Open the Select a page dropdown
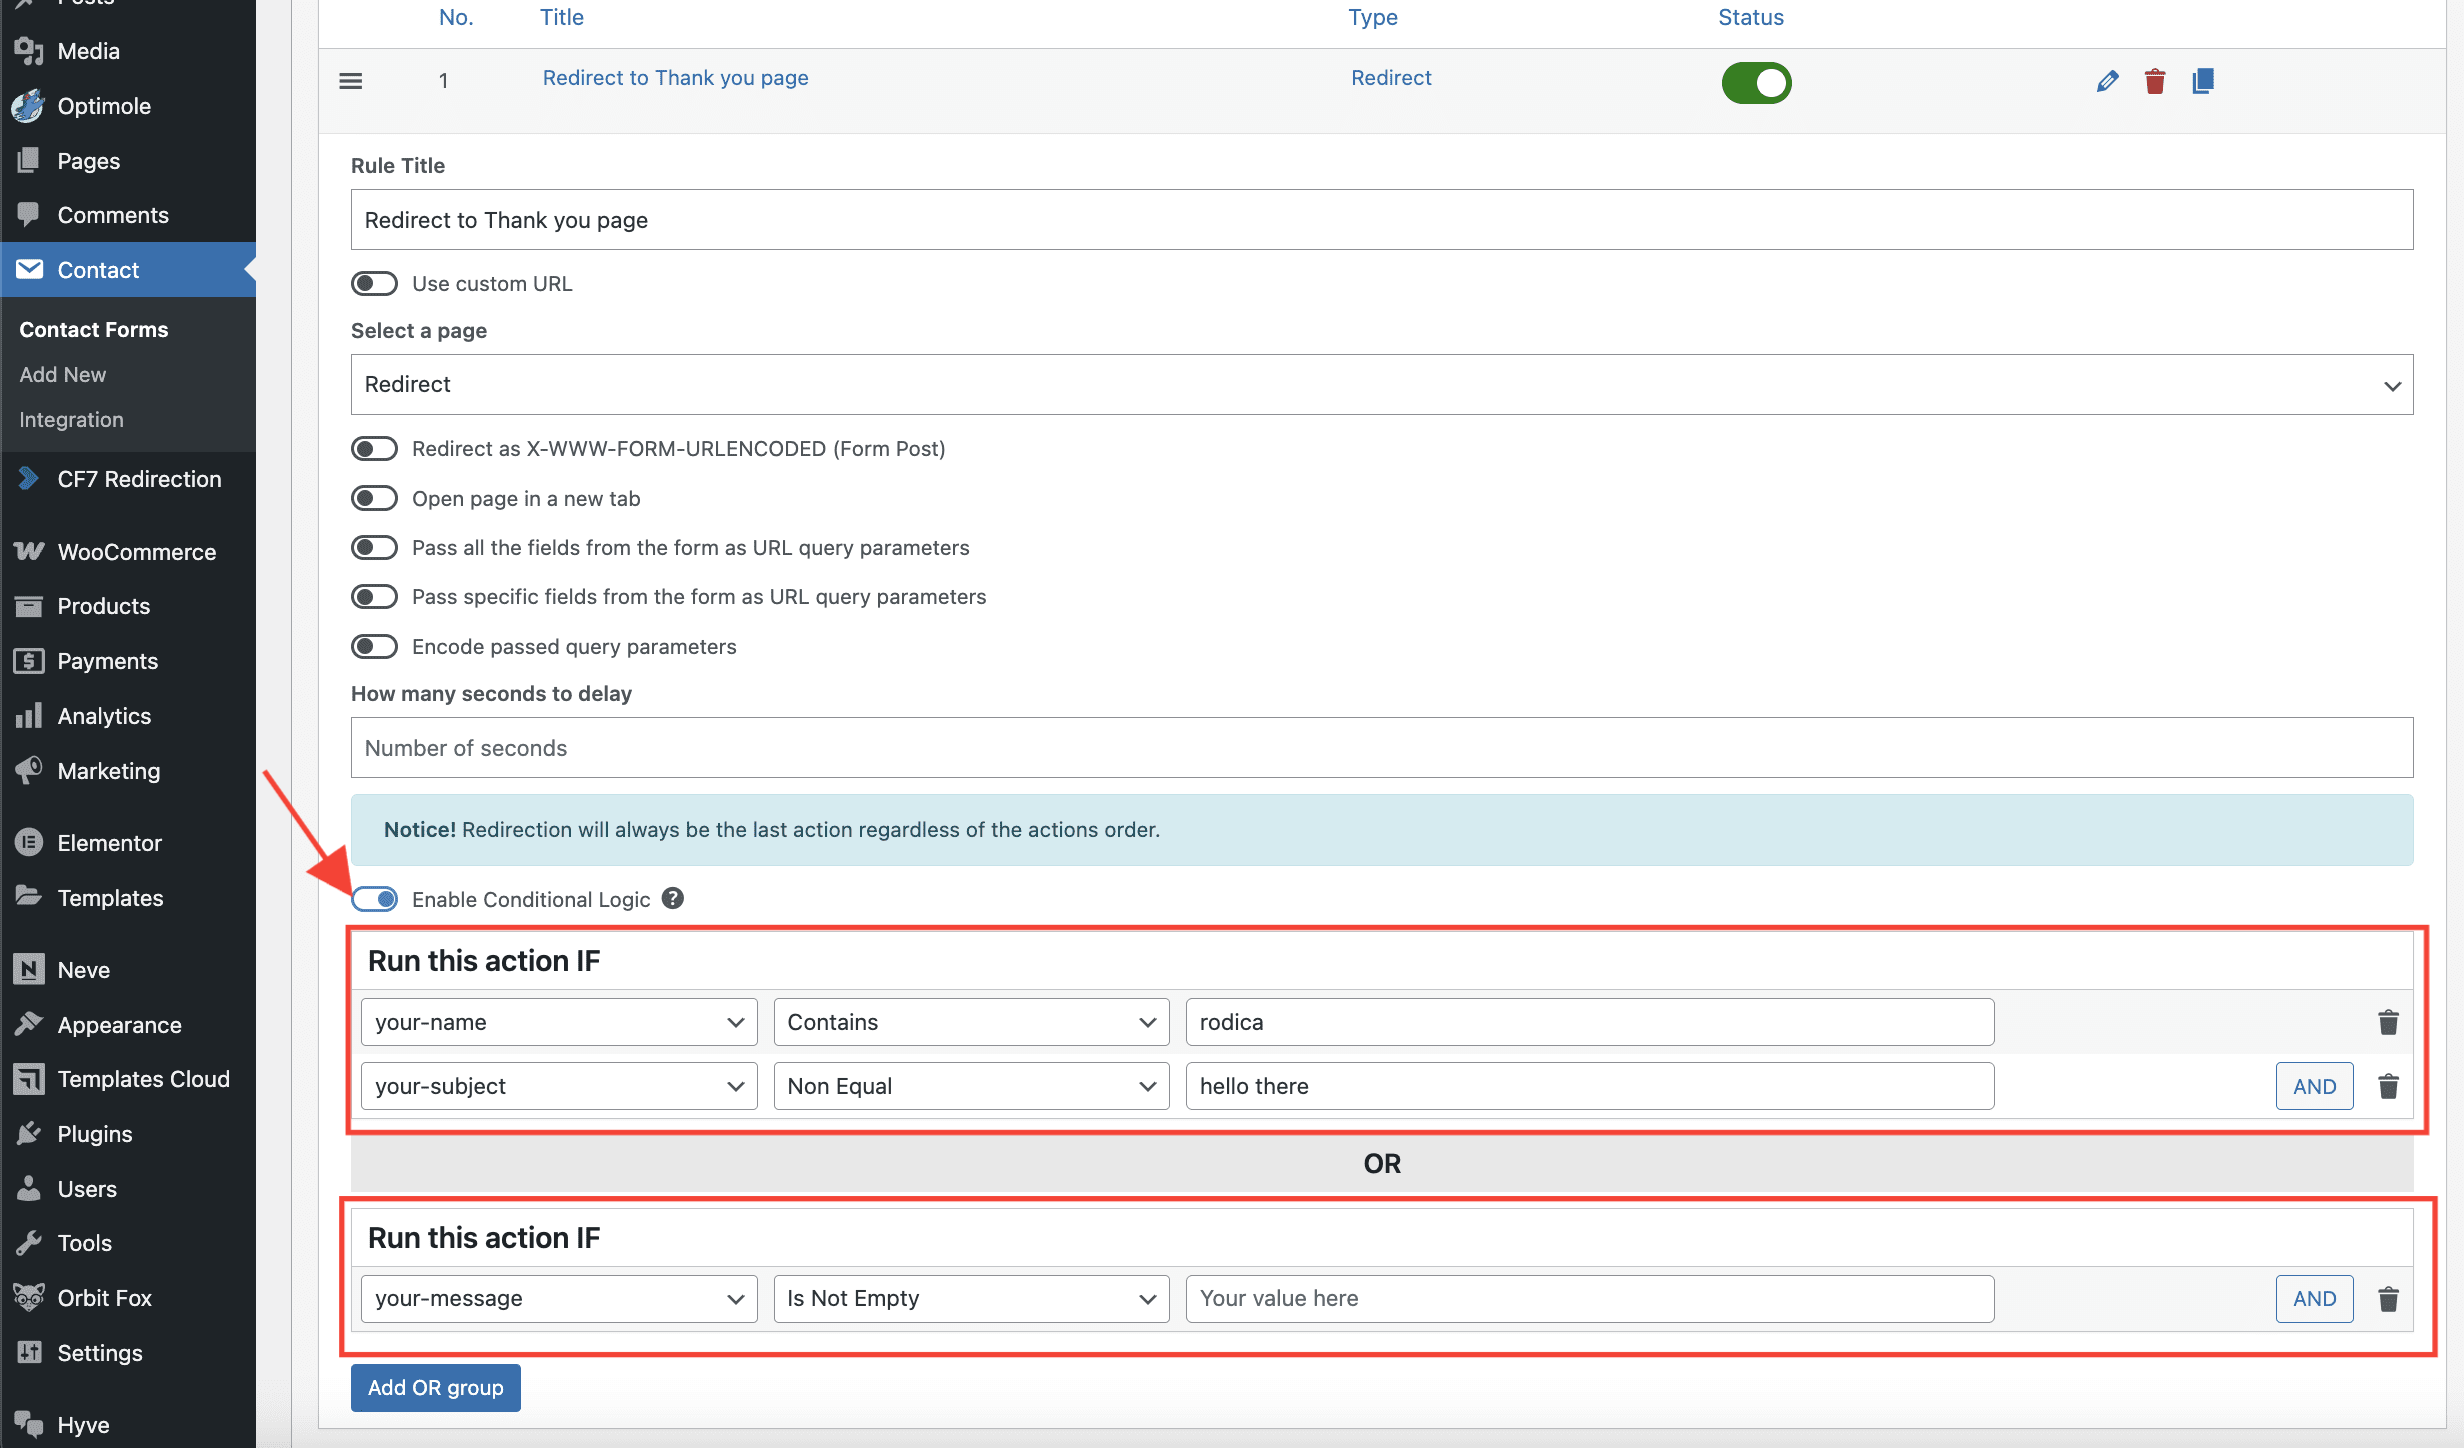Viewport: 2464px width, 1448px height. tap(1382, 385)
